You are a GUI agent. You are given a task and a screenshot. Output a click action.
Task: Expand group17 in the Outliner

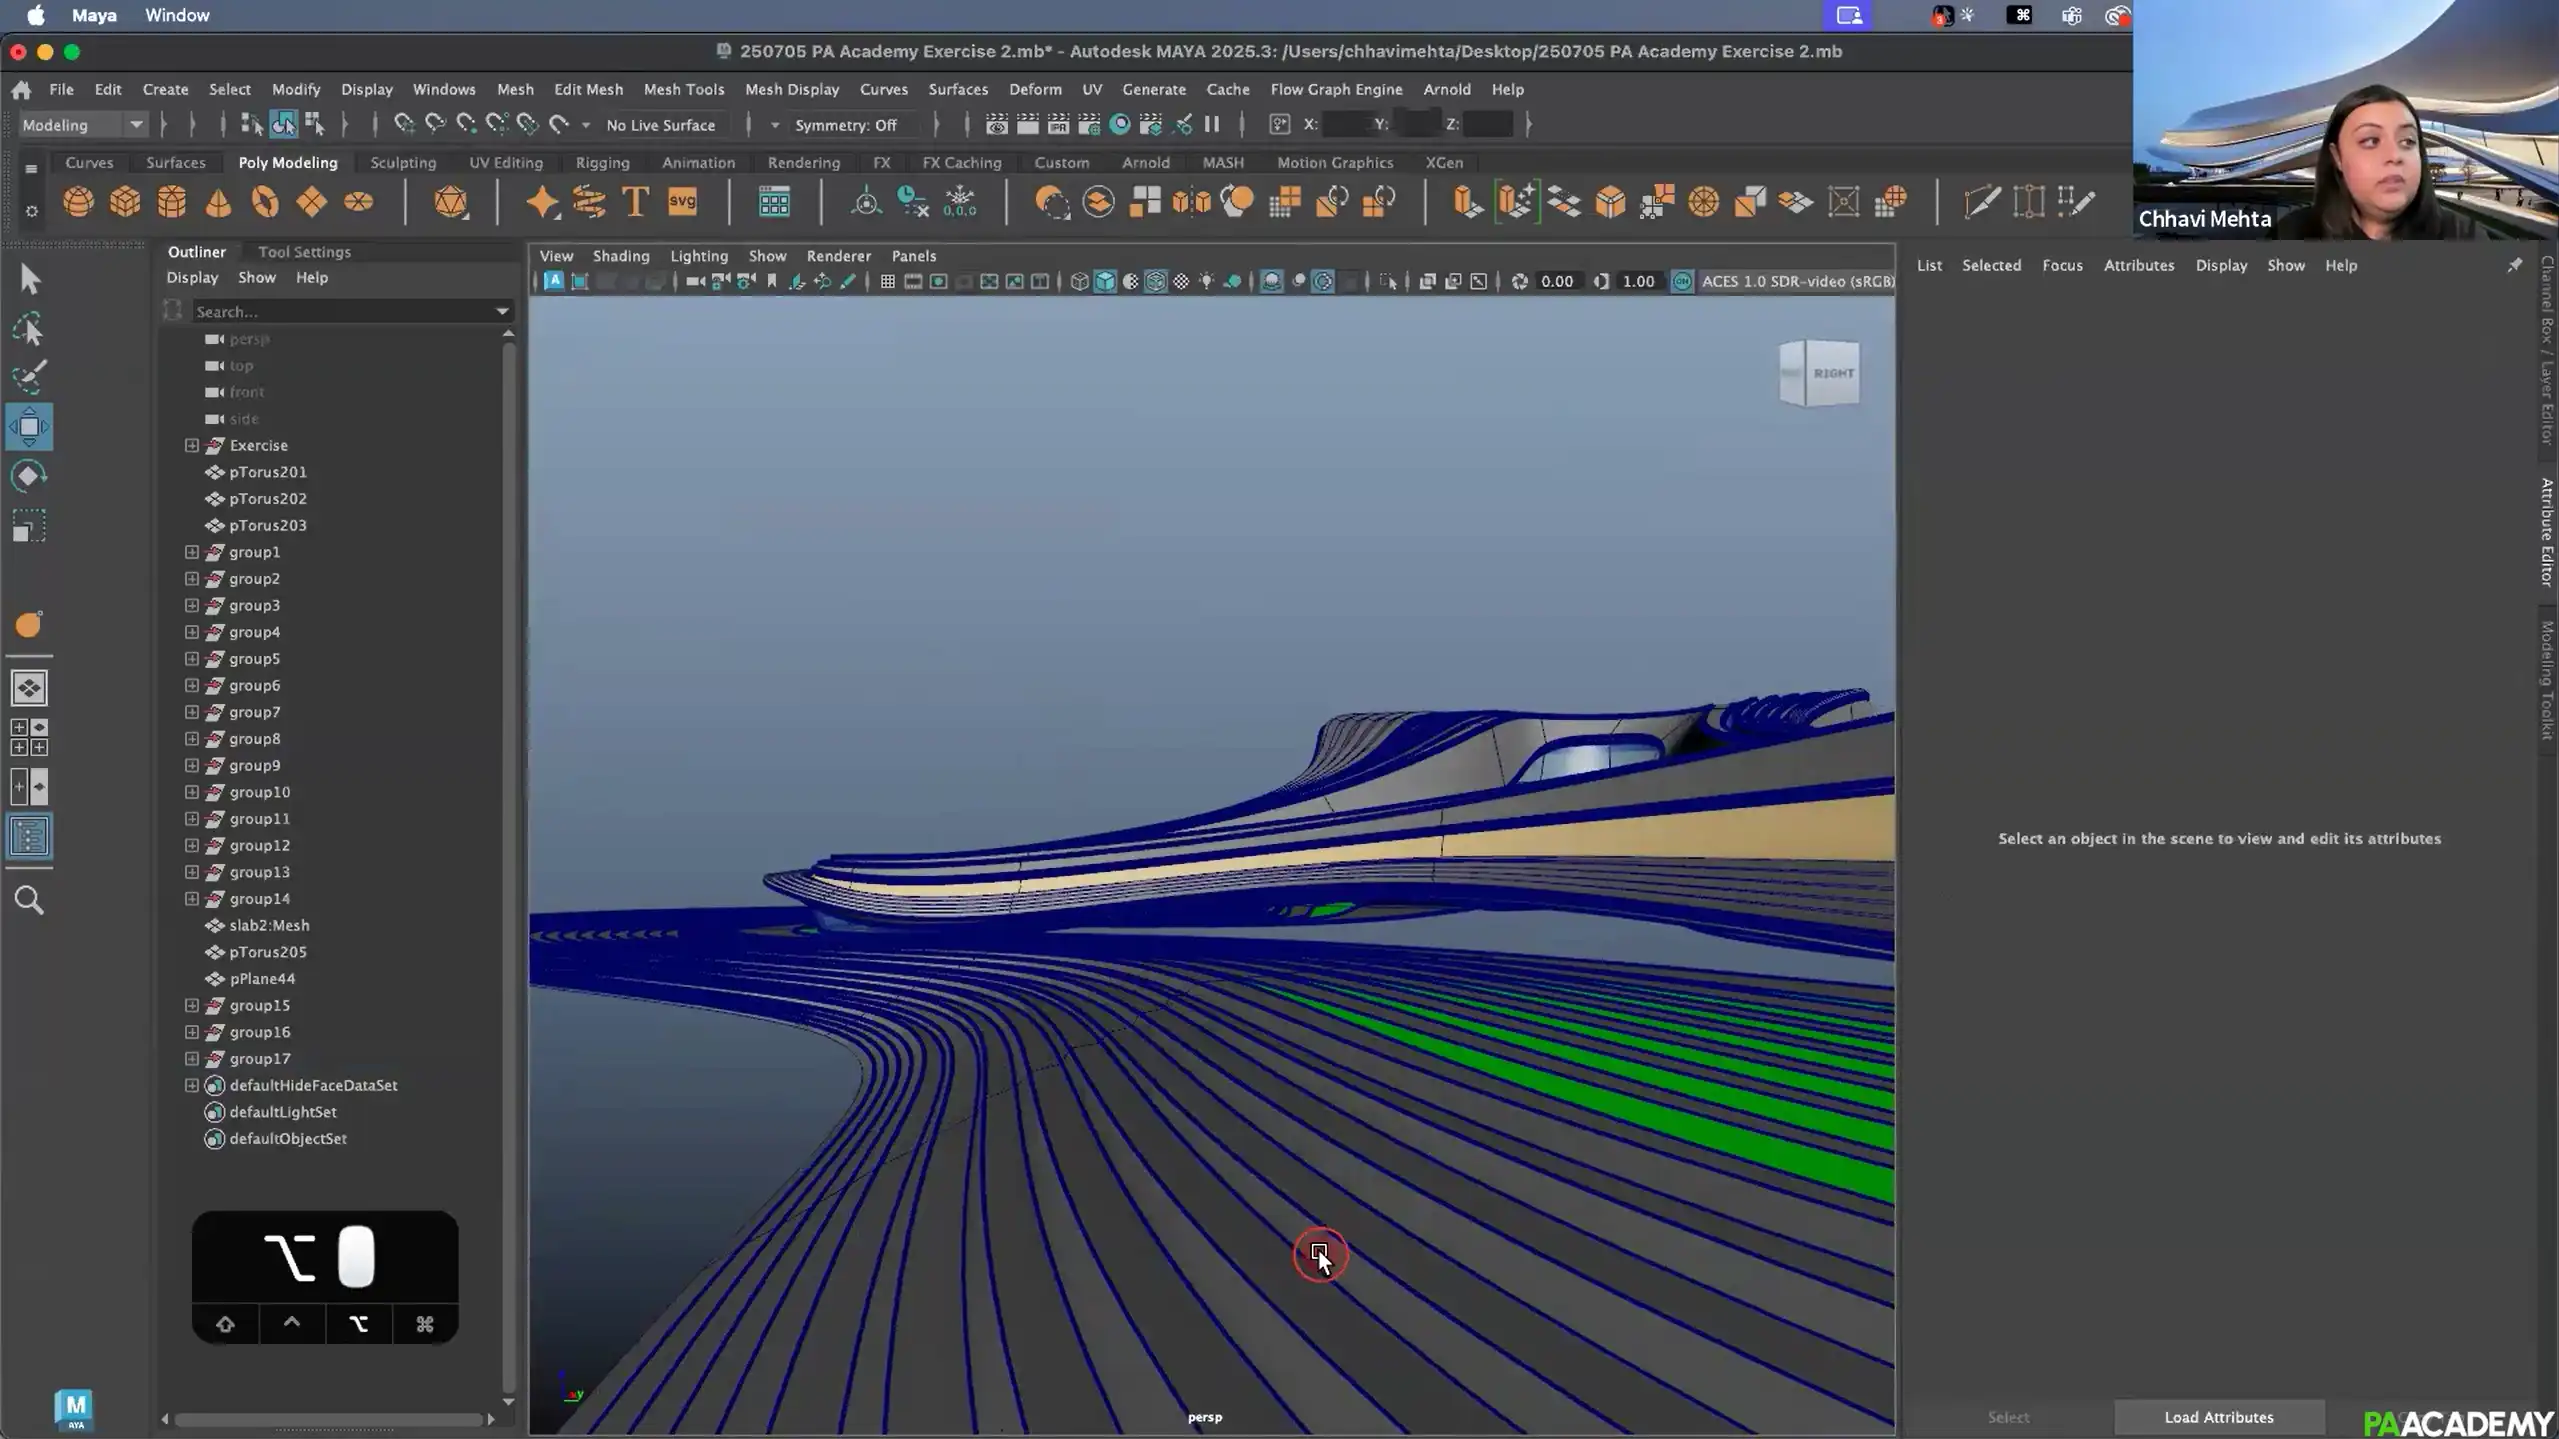pyautogui.click(x=192, y=1059)
